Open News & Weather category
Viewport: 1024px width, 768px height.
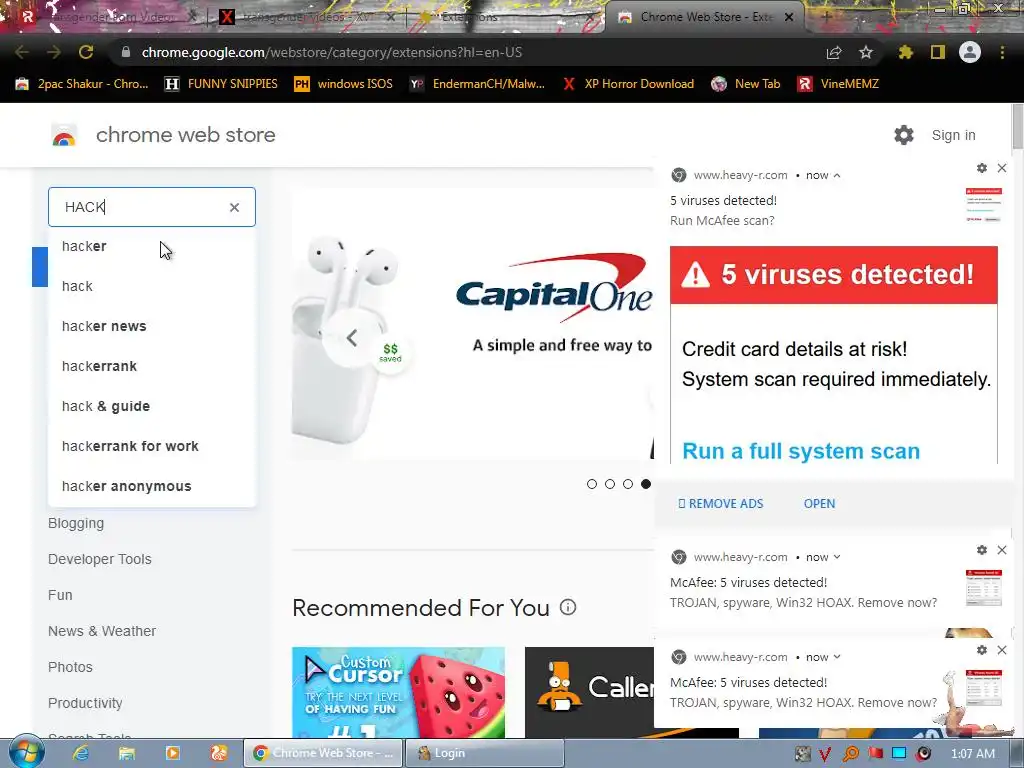102,631
